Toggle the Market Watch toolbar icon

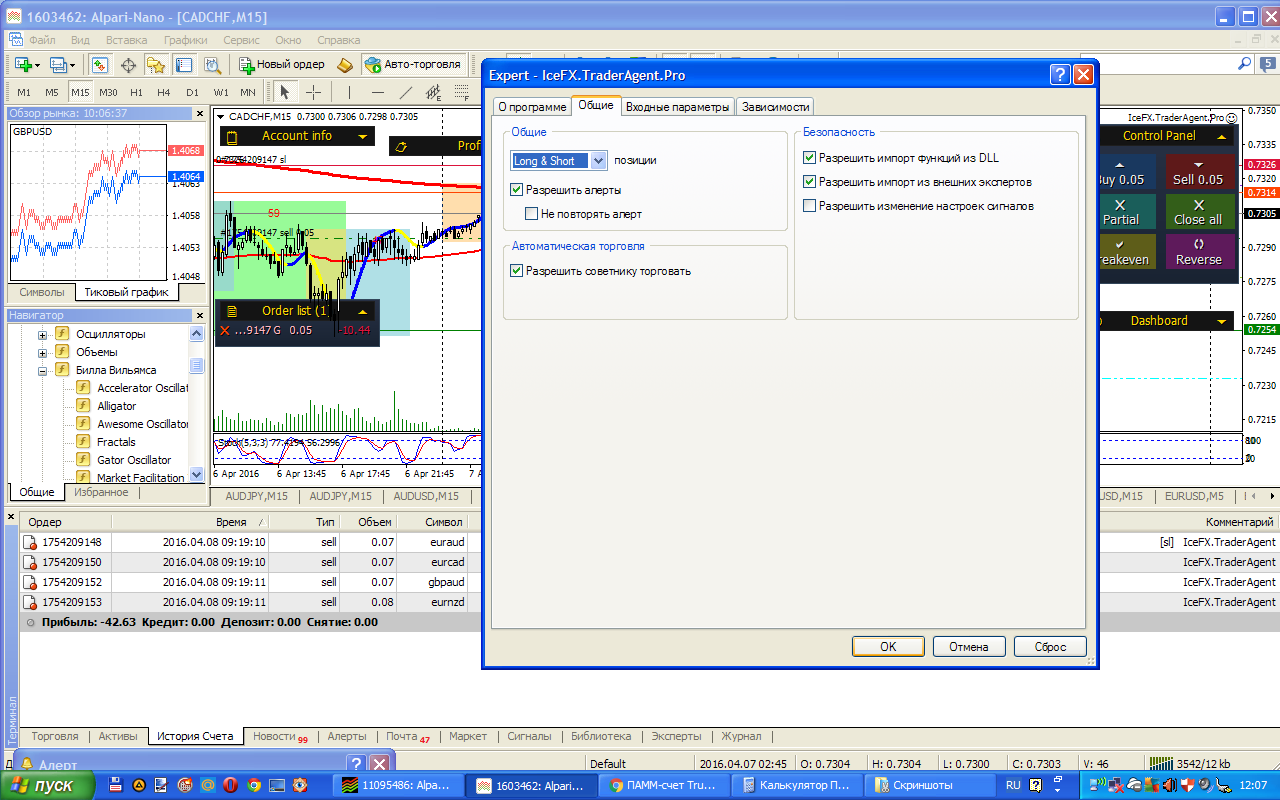100,65
